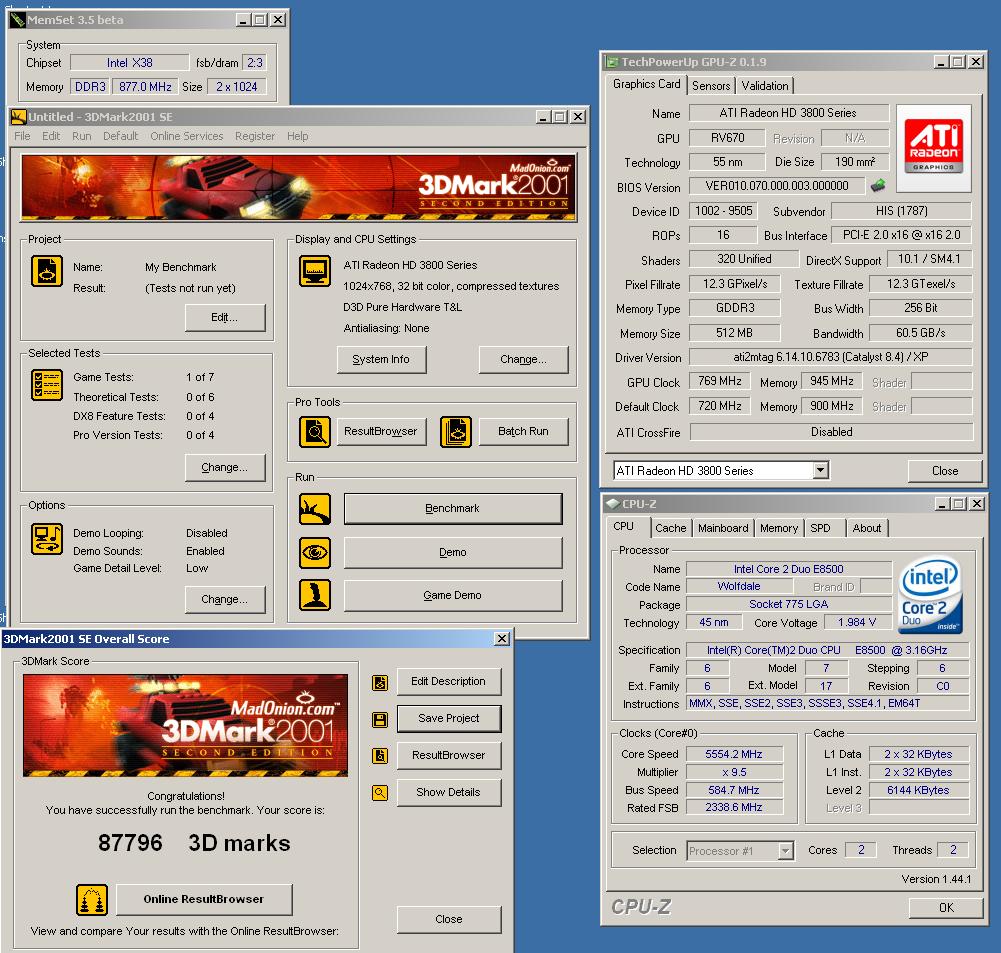The width and height of the screenshot is (1001, 953).
Task: Switch to the Cache tab in CPU-Z
Action: point(670,528)
